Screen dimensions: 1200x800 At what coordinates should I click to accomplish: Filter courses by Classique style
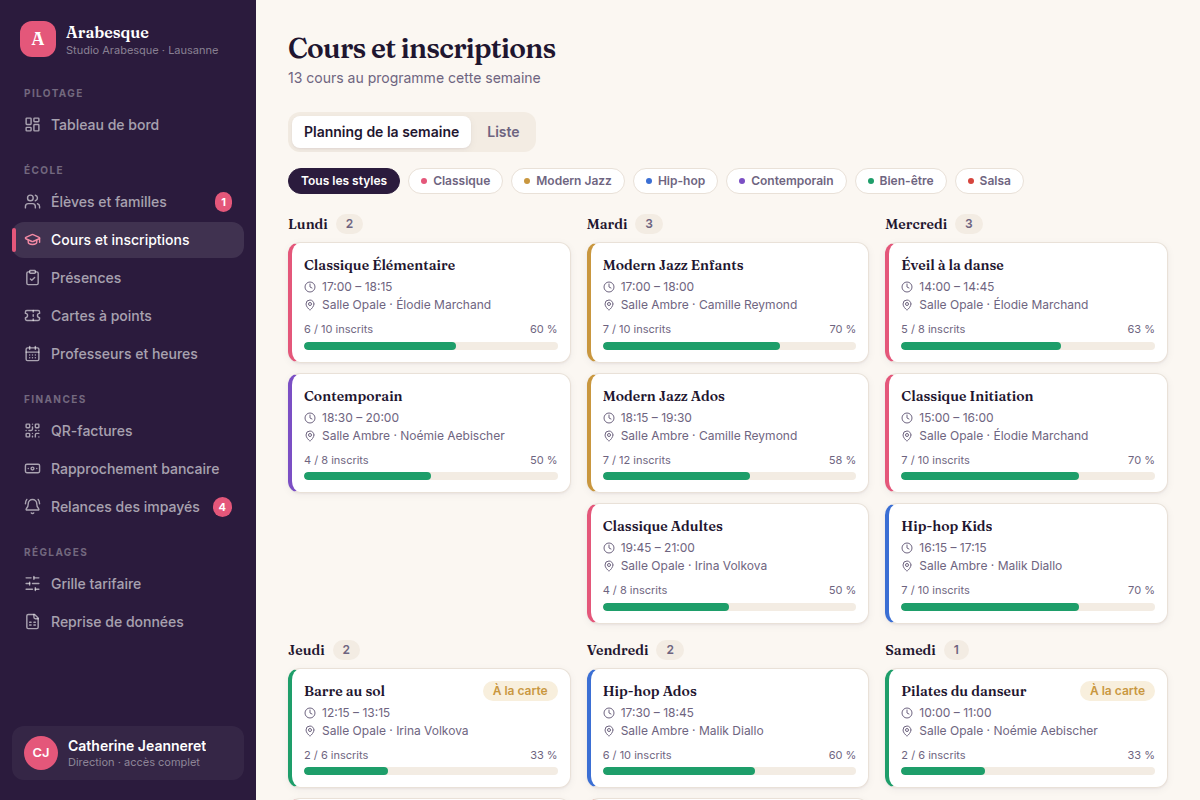coord(455,181)
